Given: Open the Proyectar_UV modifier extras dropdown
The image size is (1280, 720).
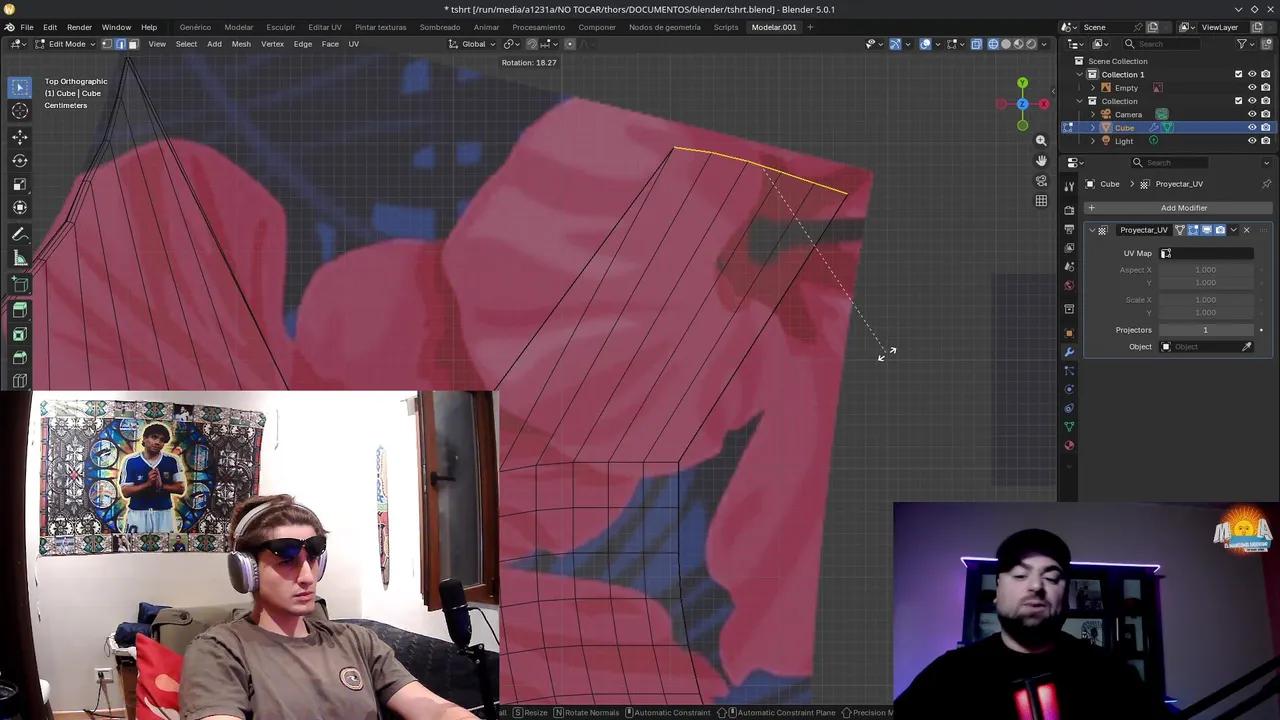Looking at the screenshot, I should click(x=1233, y=230).
